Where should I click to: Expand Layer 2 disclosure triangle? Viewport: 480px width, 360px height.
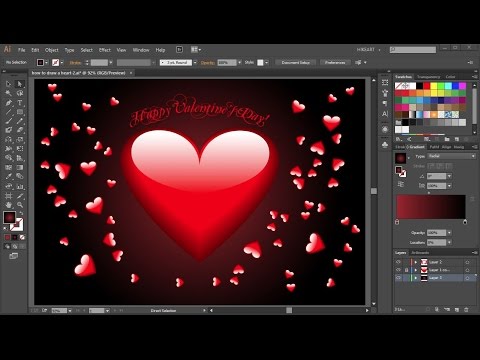[x=415, y=262]
